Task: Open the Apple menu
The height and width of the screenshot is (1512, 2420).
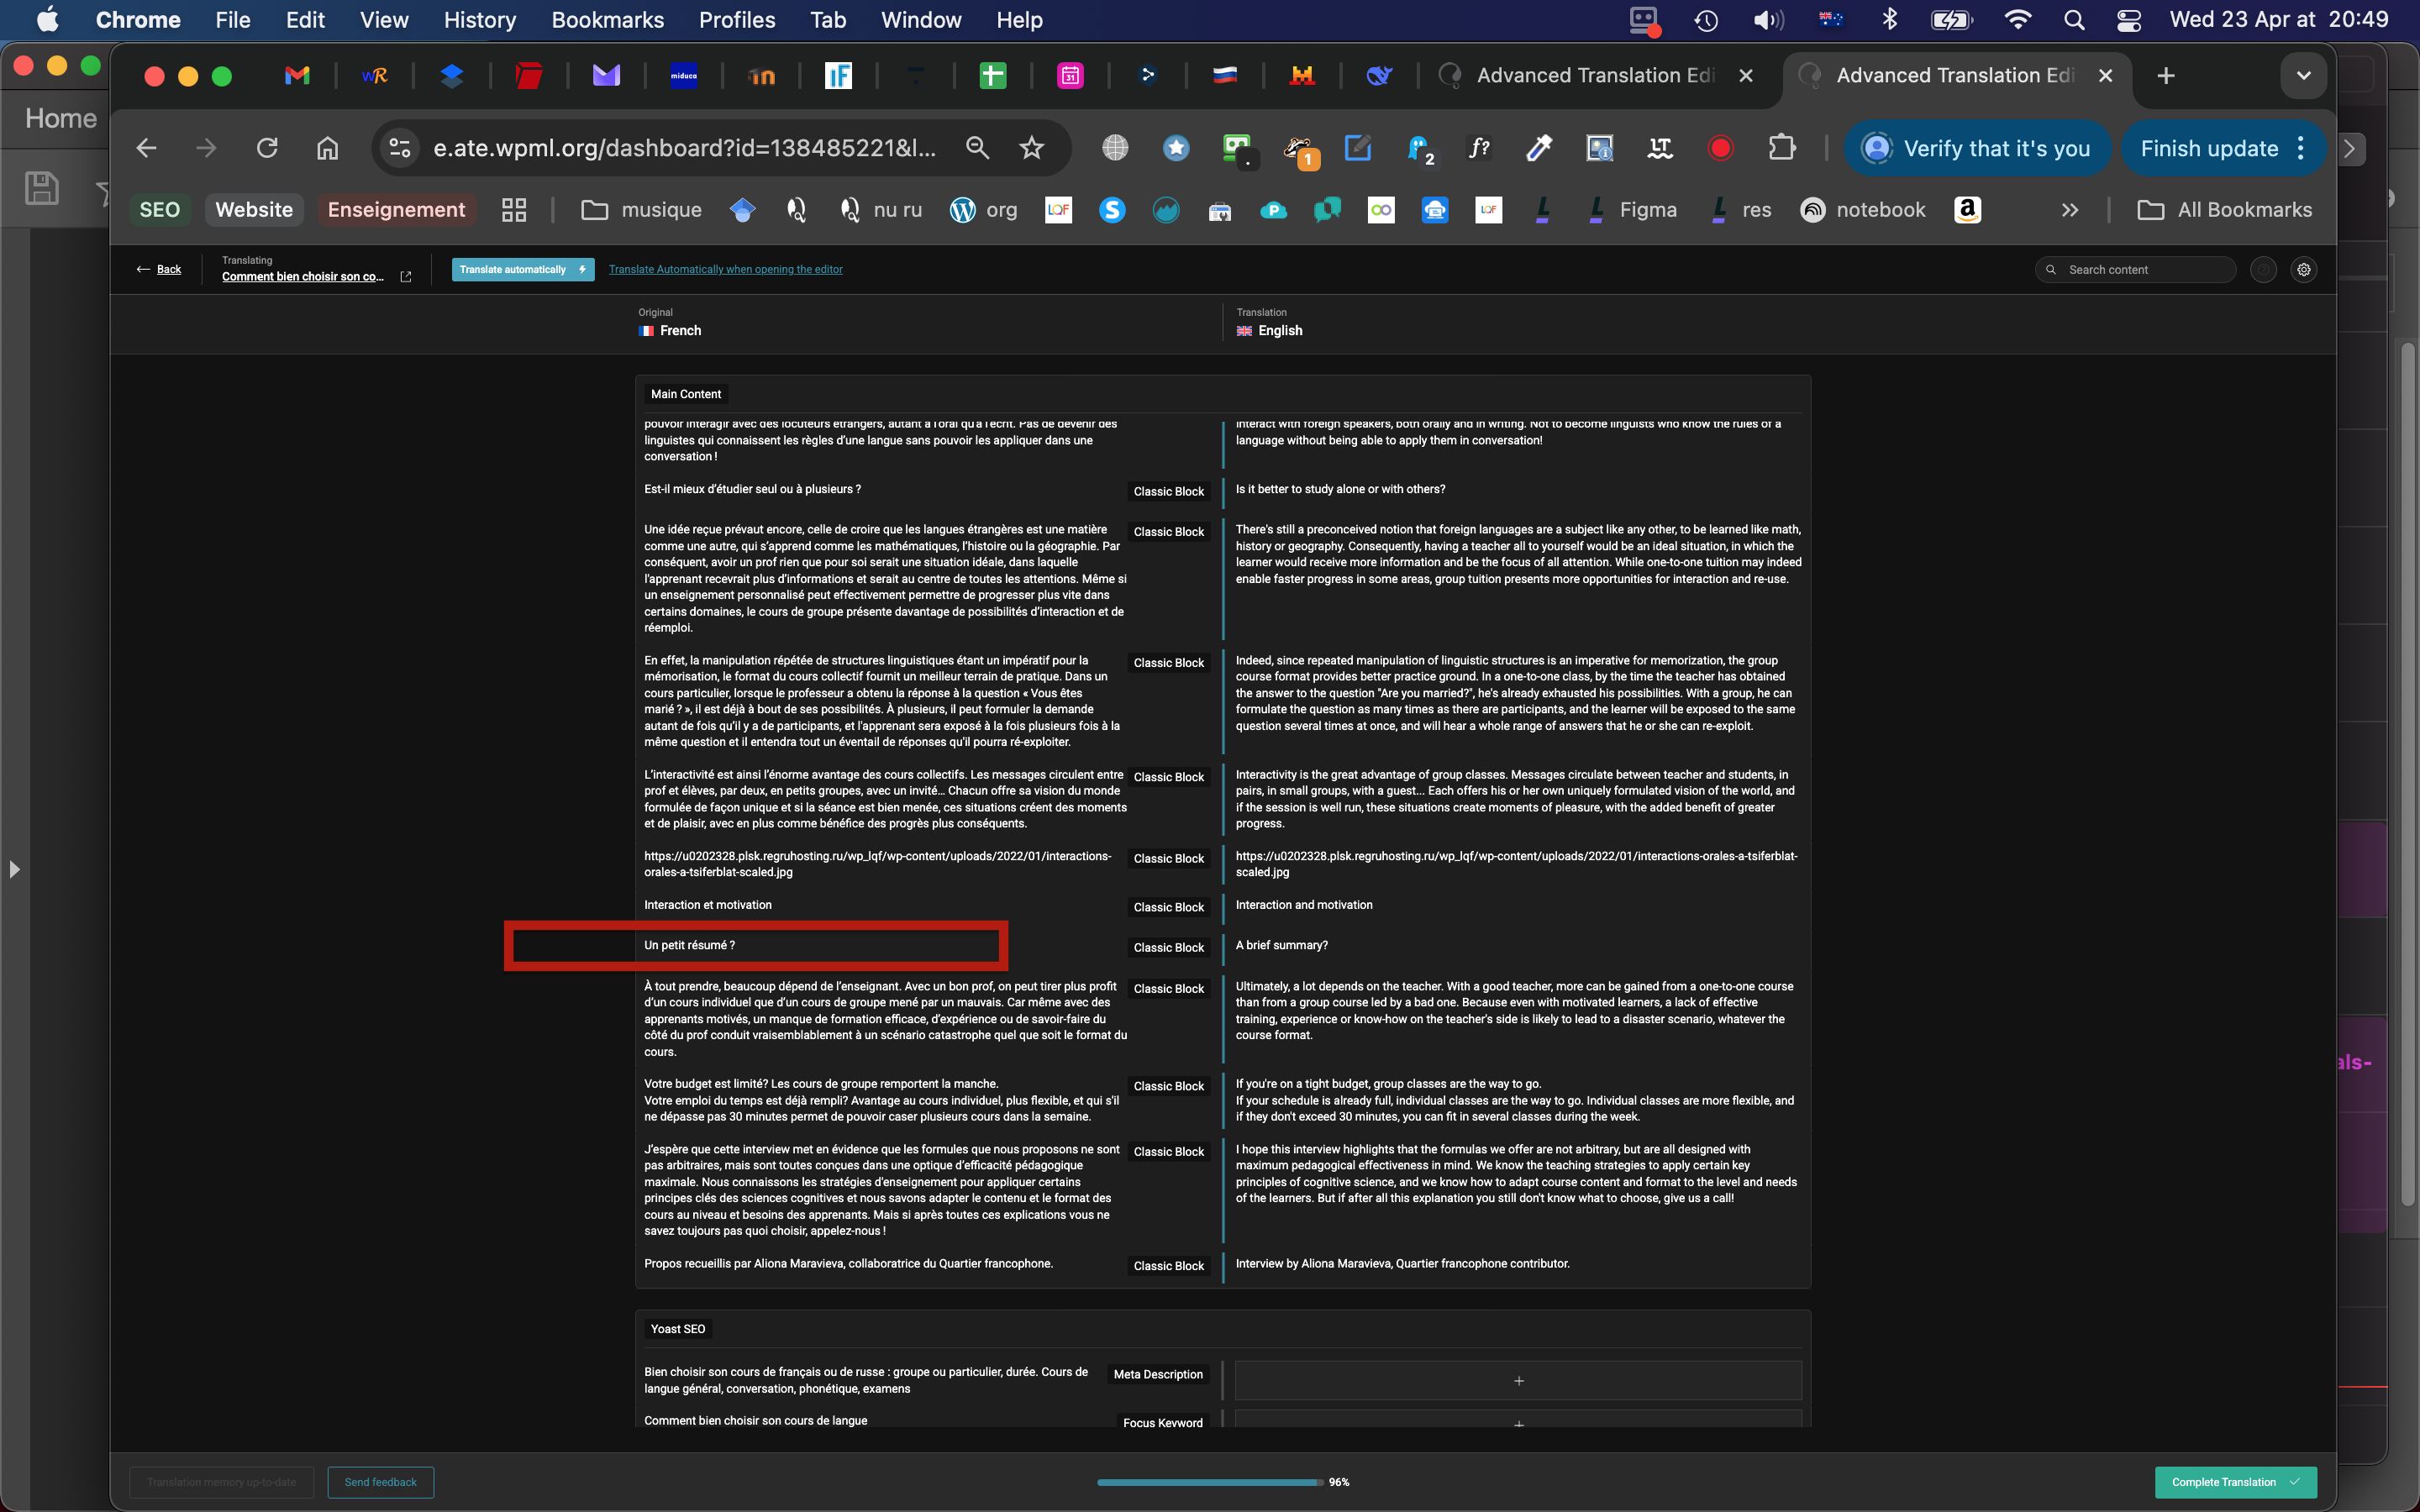Action: (x=47, y=20)
